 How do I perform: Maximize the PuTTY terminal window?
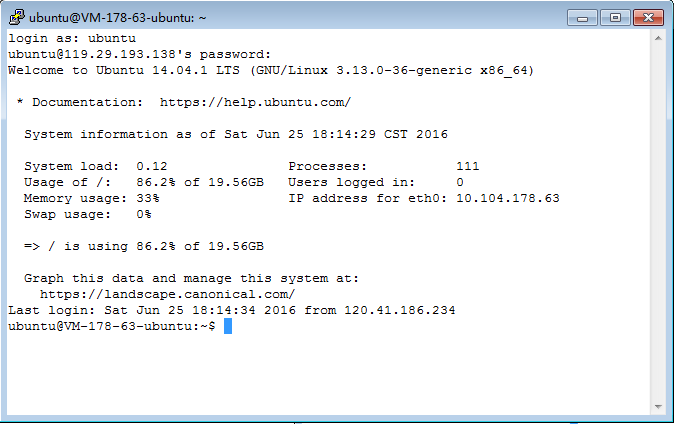coord(615,18)
